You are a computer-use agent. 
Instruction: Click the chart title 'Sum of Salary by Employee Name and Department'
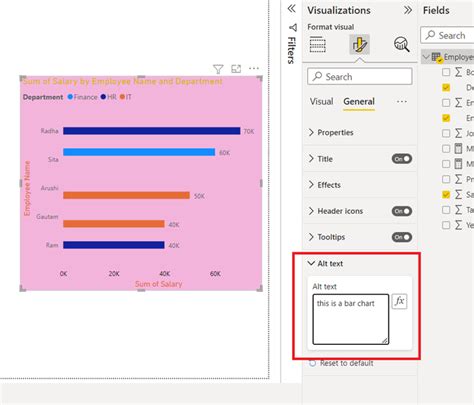[x=122, y=81]
